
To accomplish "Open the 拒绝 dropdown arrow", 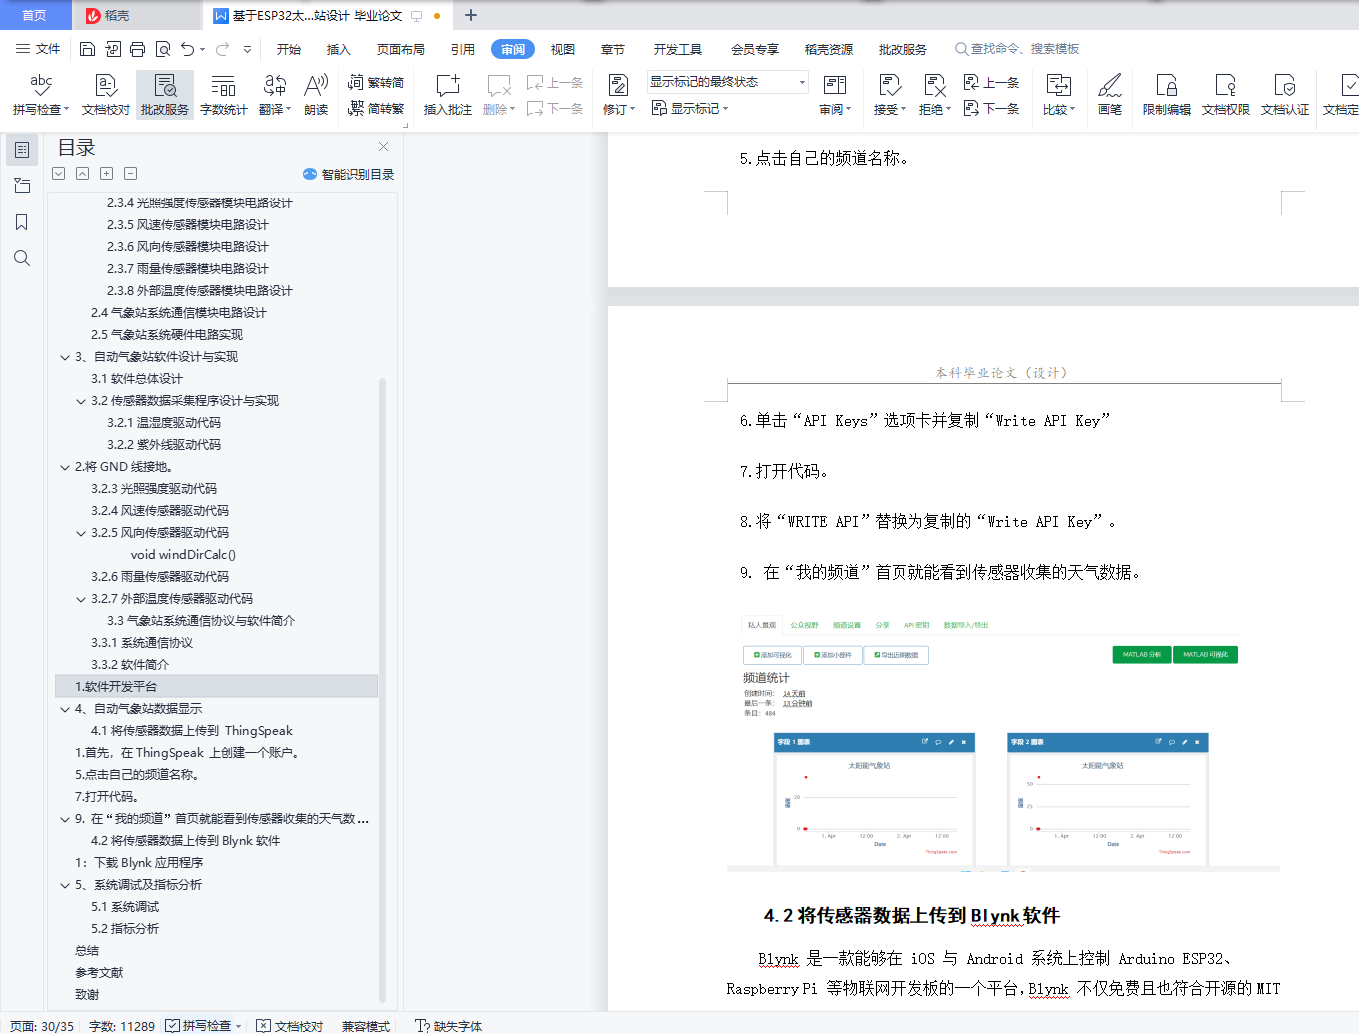I will pyautogui.click(x=948, y=110).
